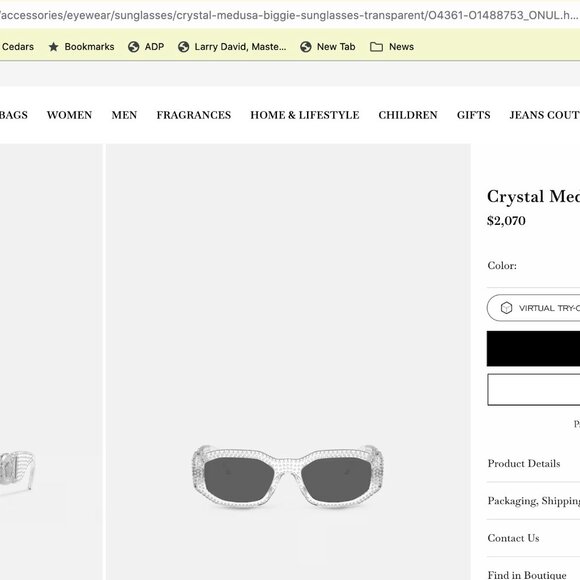
Task: Open the Cedars bookmark
Action: [x=17, y=47]
